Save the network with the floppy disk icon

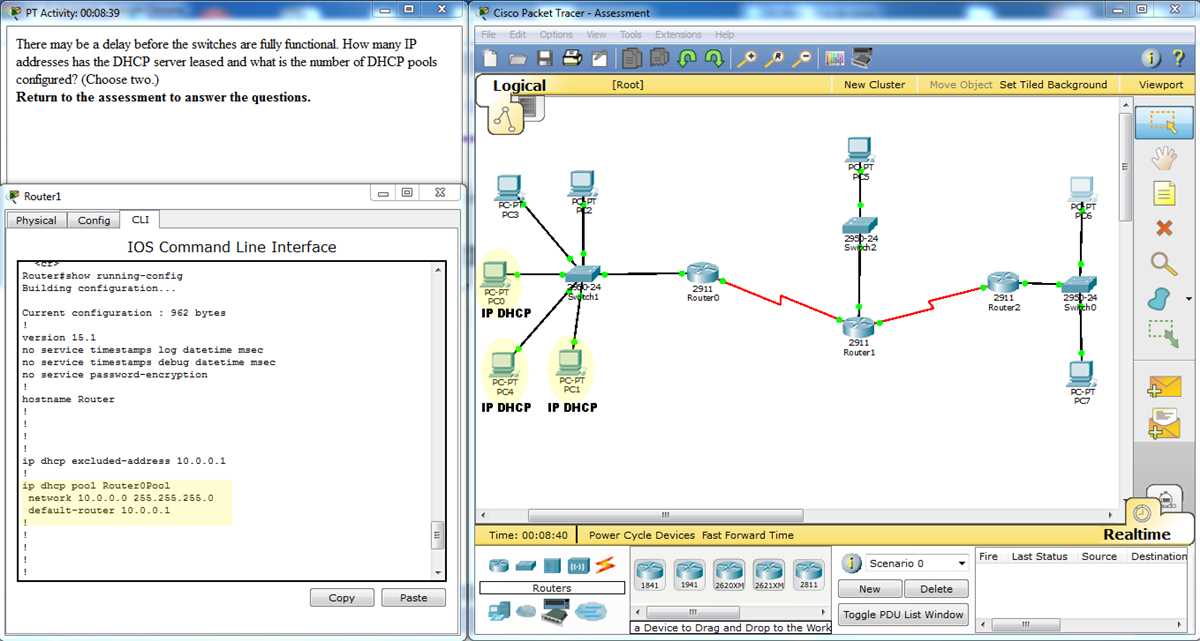pos(544,59)
